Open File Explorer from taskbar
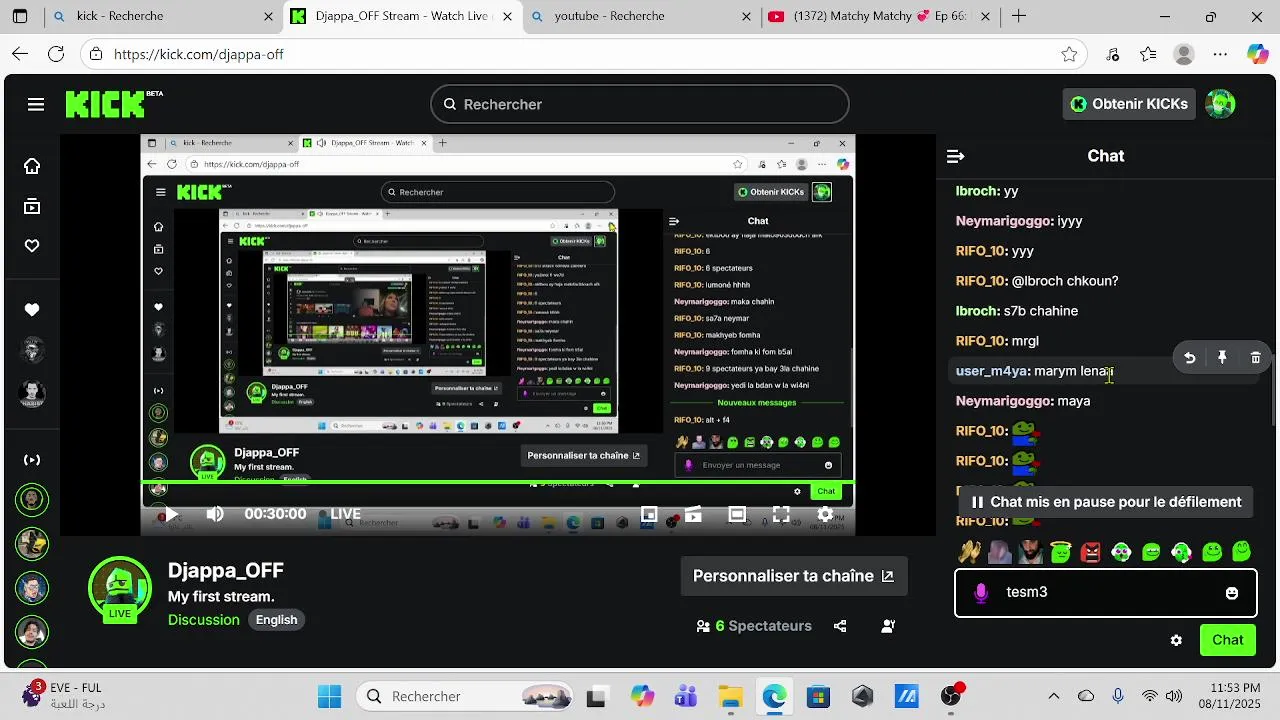The height and width of the screenshot is (720, 1280). point(730,696)
